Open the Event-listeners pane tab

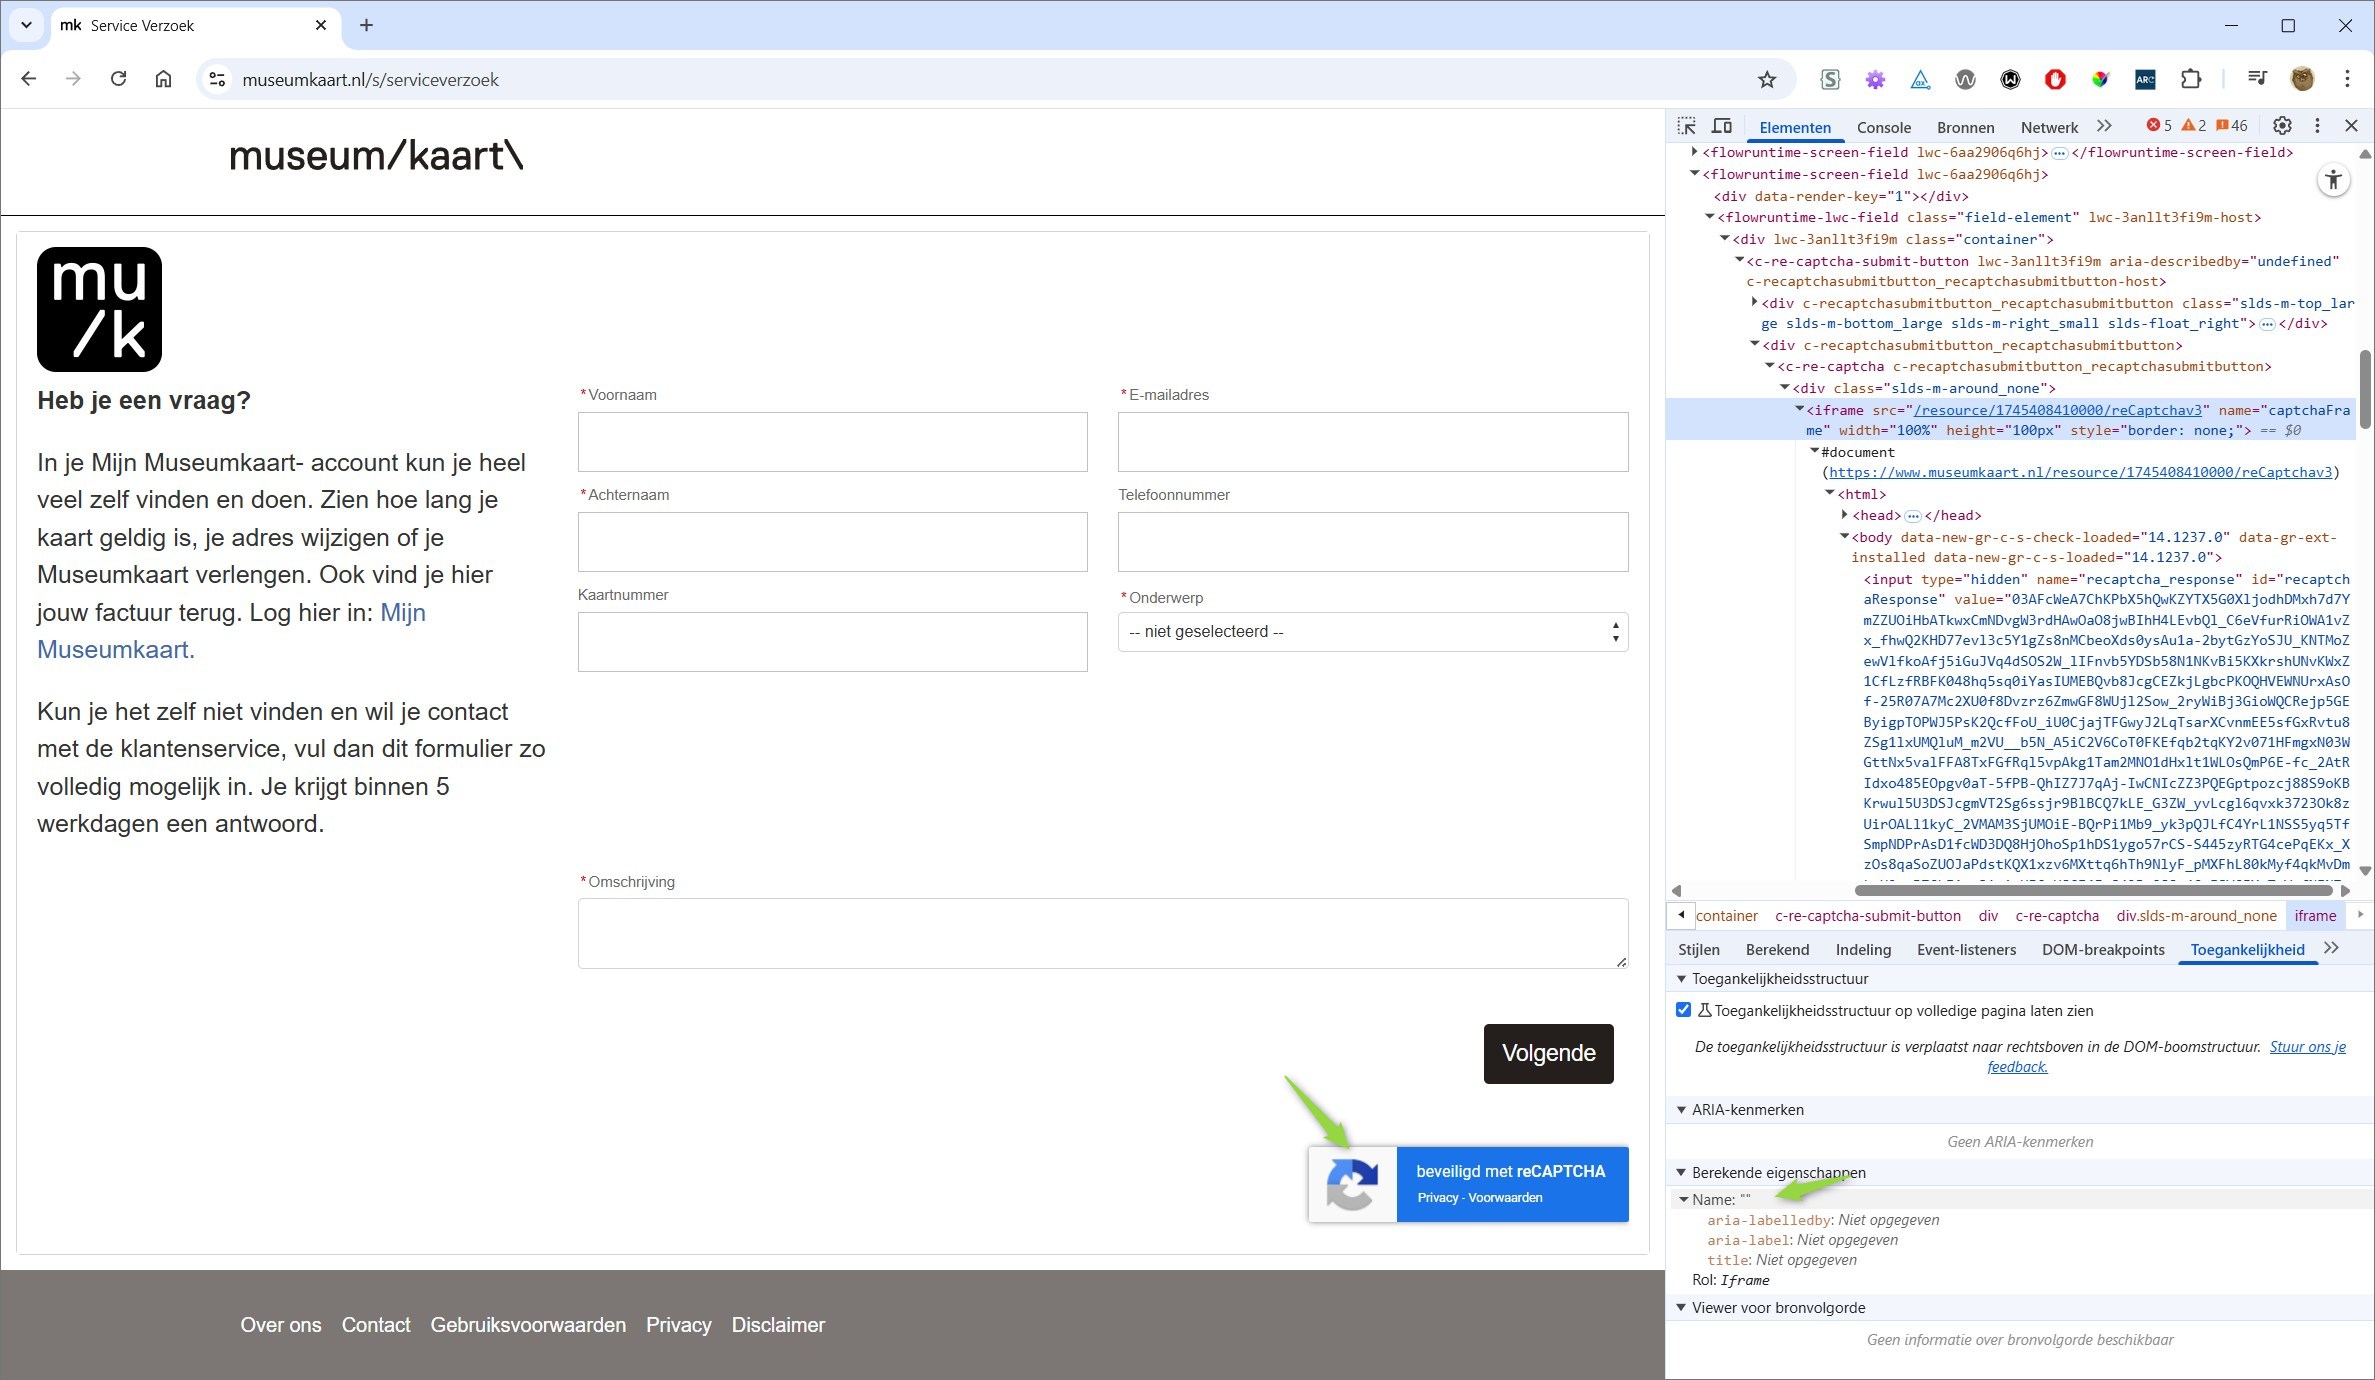coord(1966,950)
